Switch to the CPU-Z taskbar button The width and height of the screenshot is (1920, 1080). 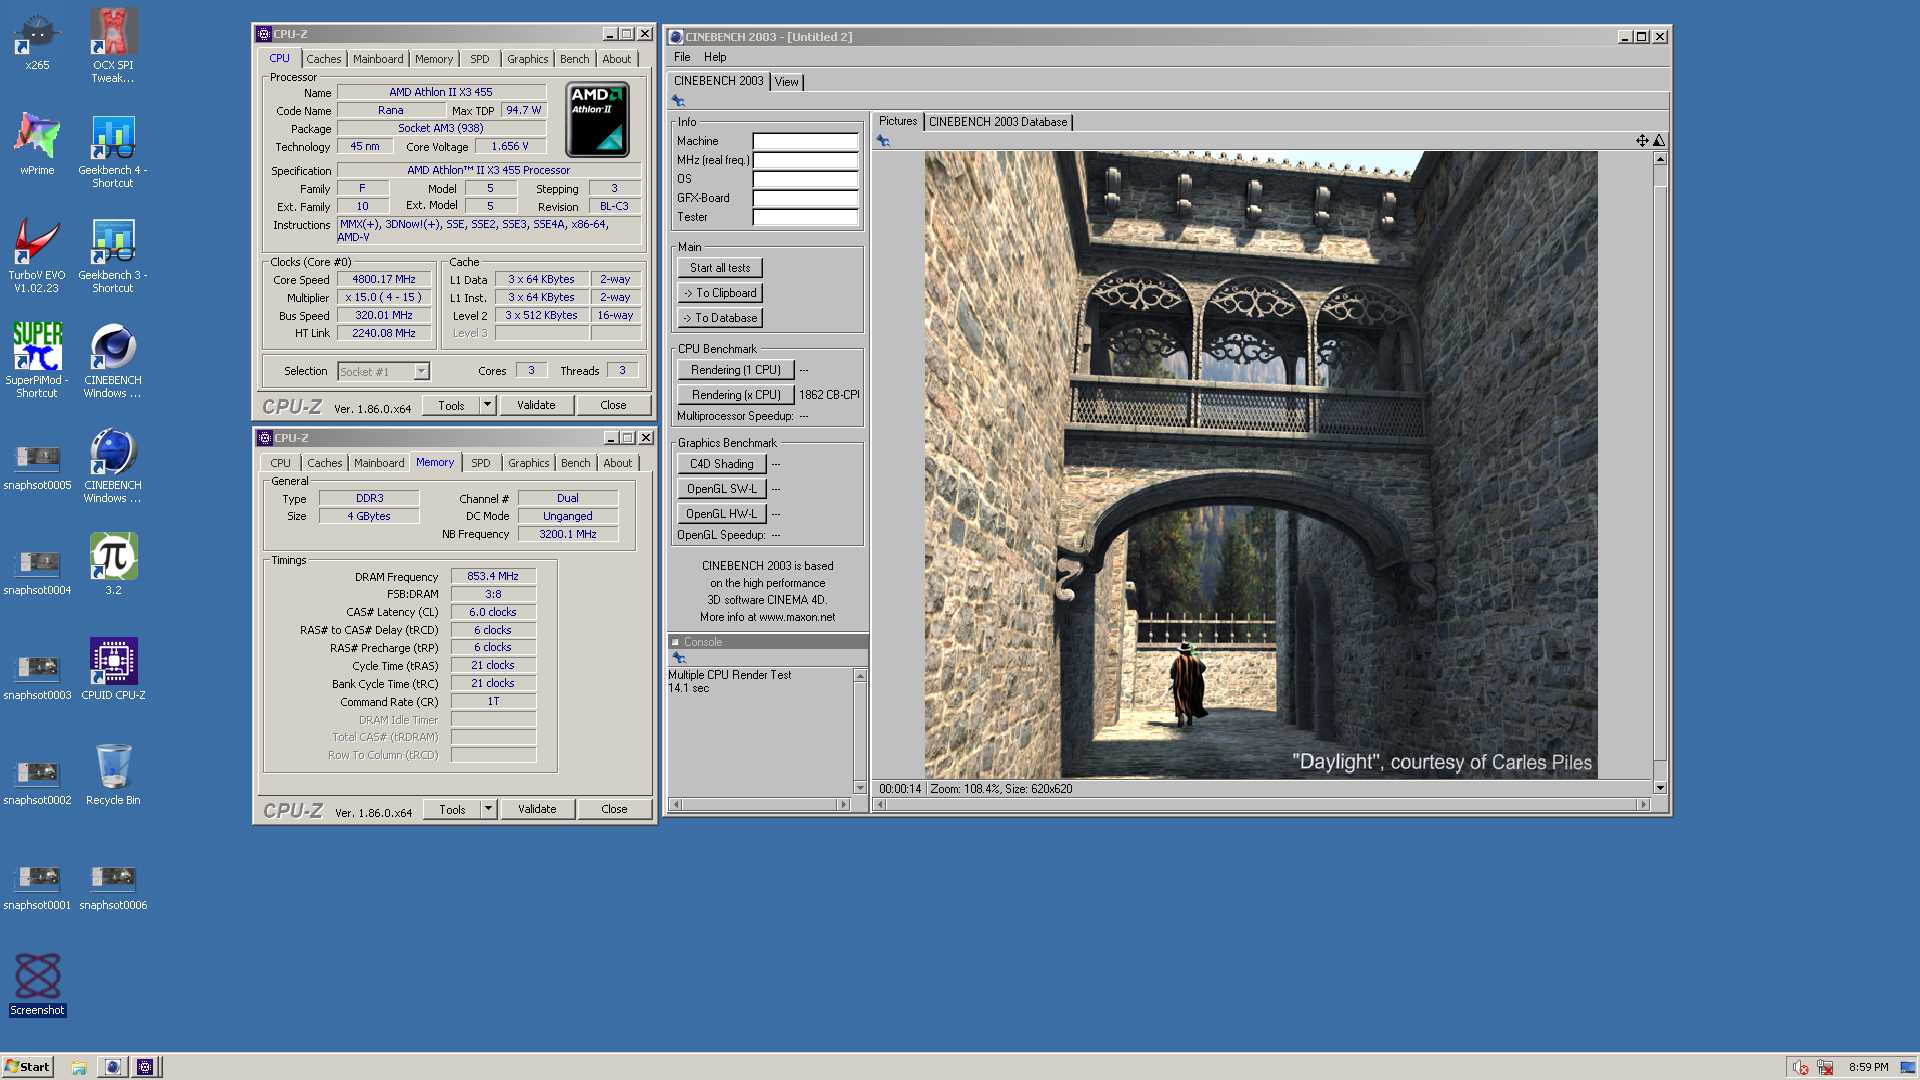145,1067
